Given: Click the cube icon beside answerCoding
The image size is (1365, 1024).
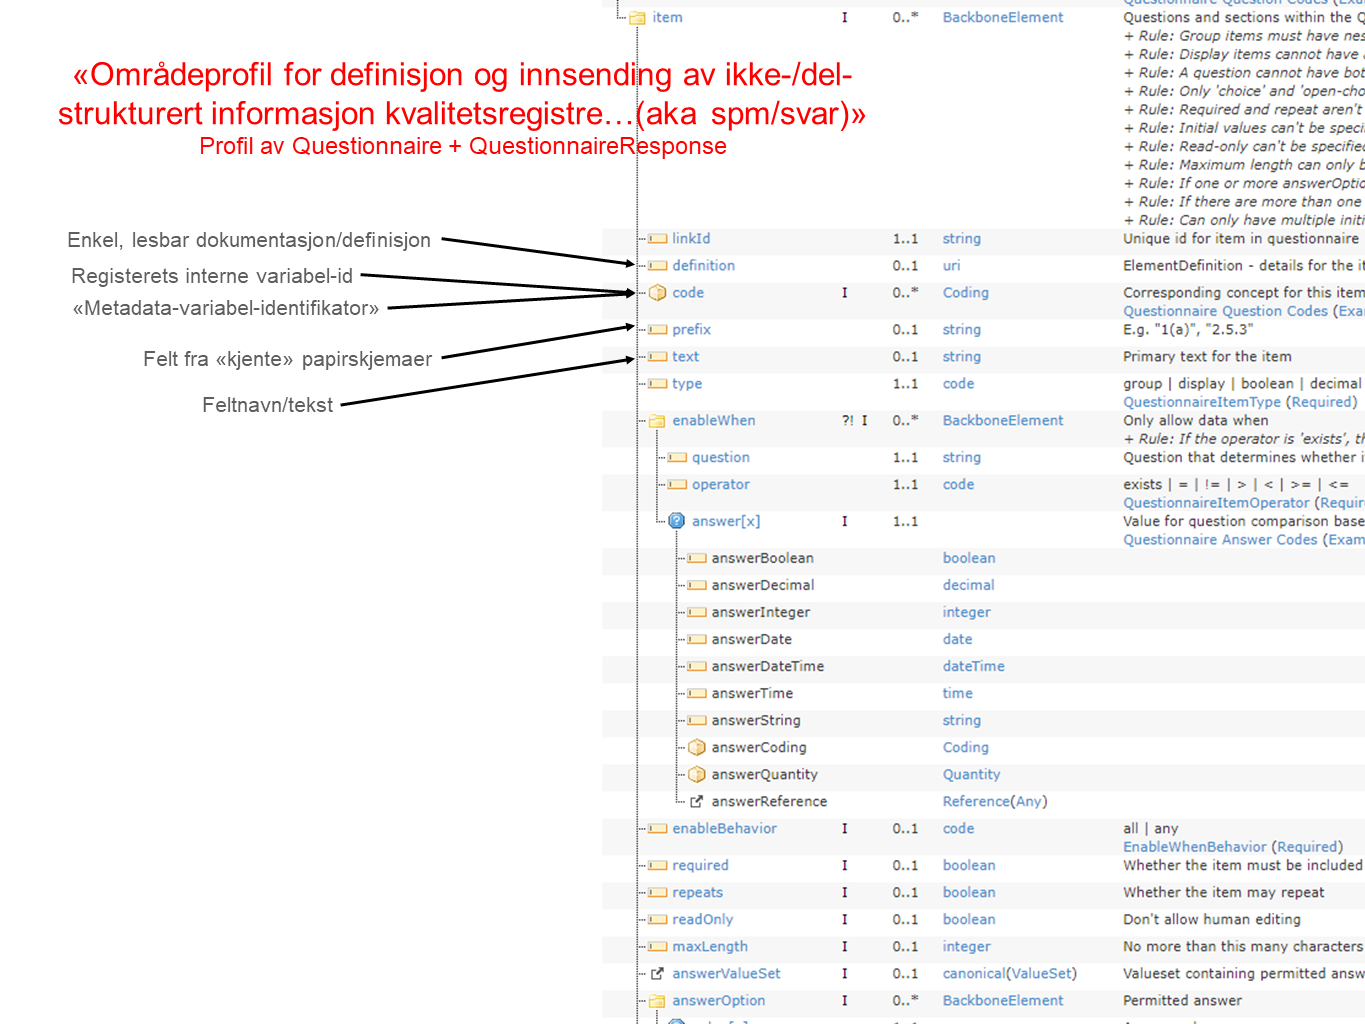Looking at the screenshot, I should pyautogui.click(x=697, y=748).
